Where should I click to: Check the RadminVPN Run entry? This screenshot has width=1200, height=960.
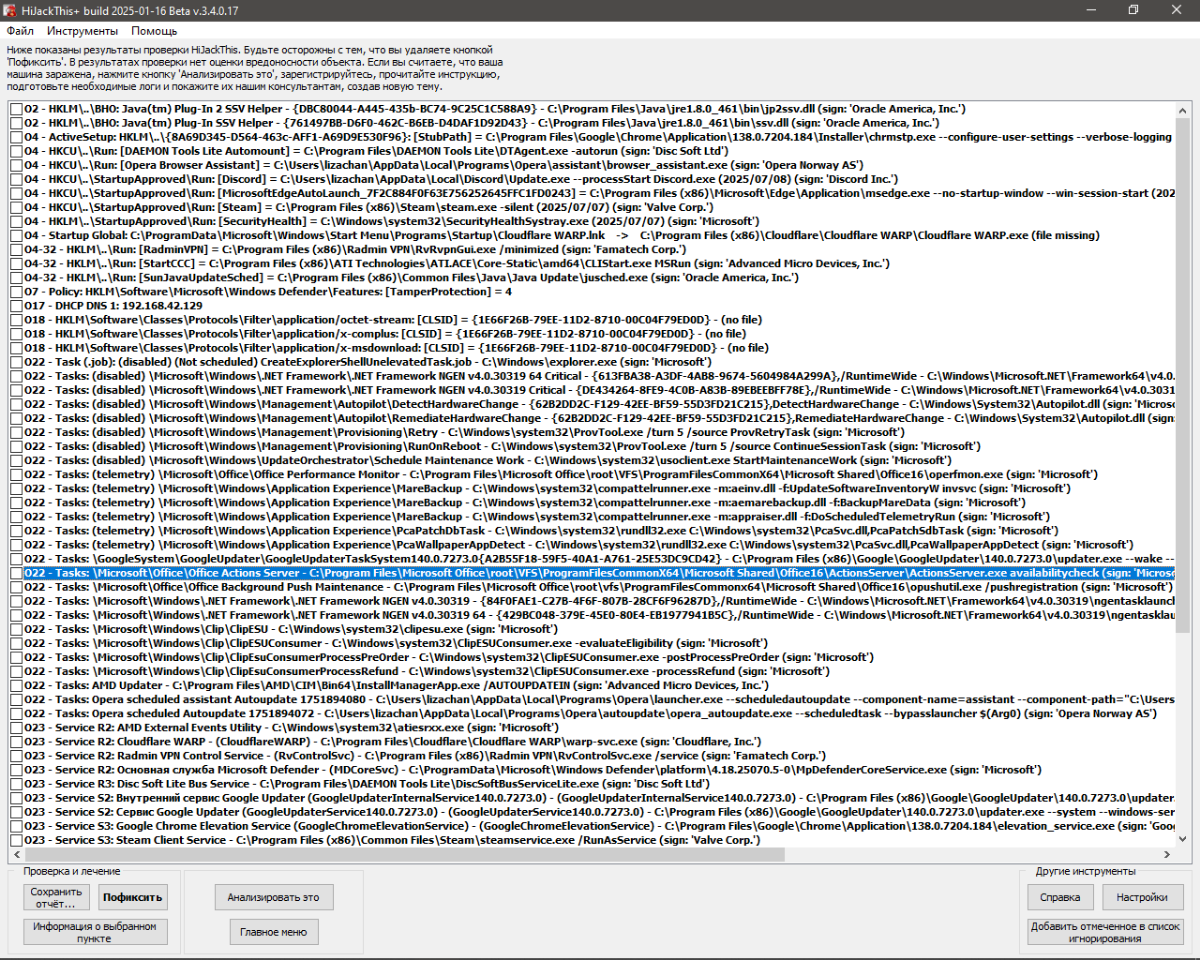tap(17, 249)
